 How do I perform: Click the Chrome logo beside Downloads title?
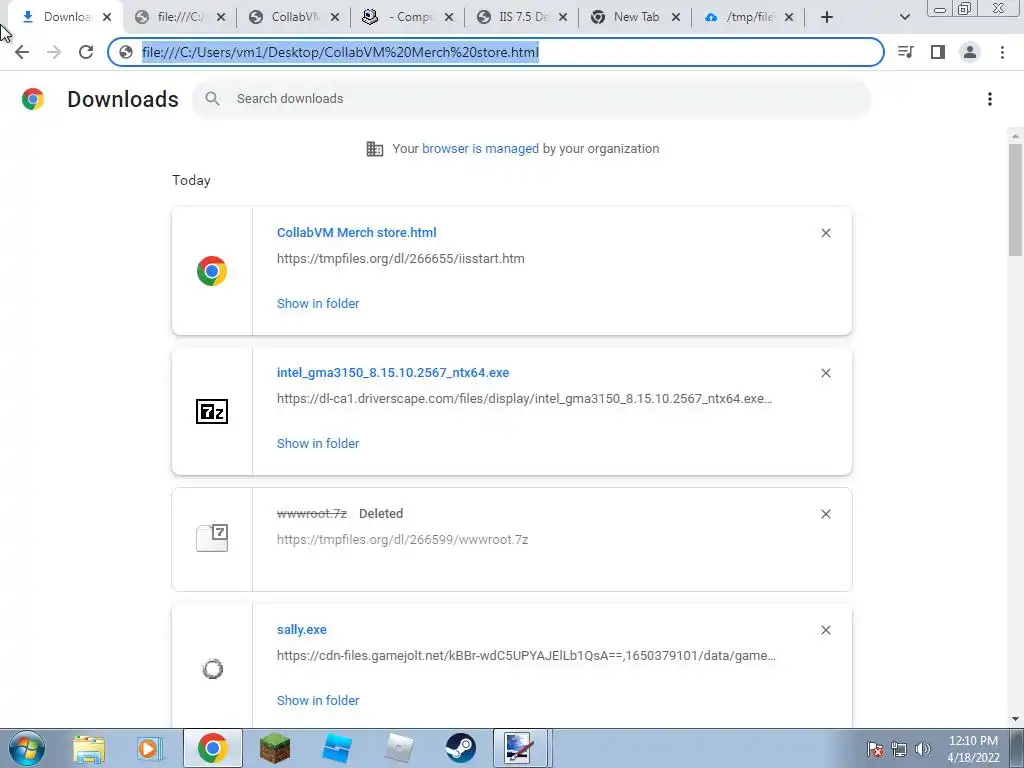pyautogui.click(x=33, y=99)
